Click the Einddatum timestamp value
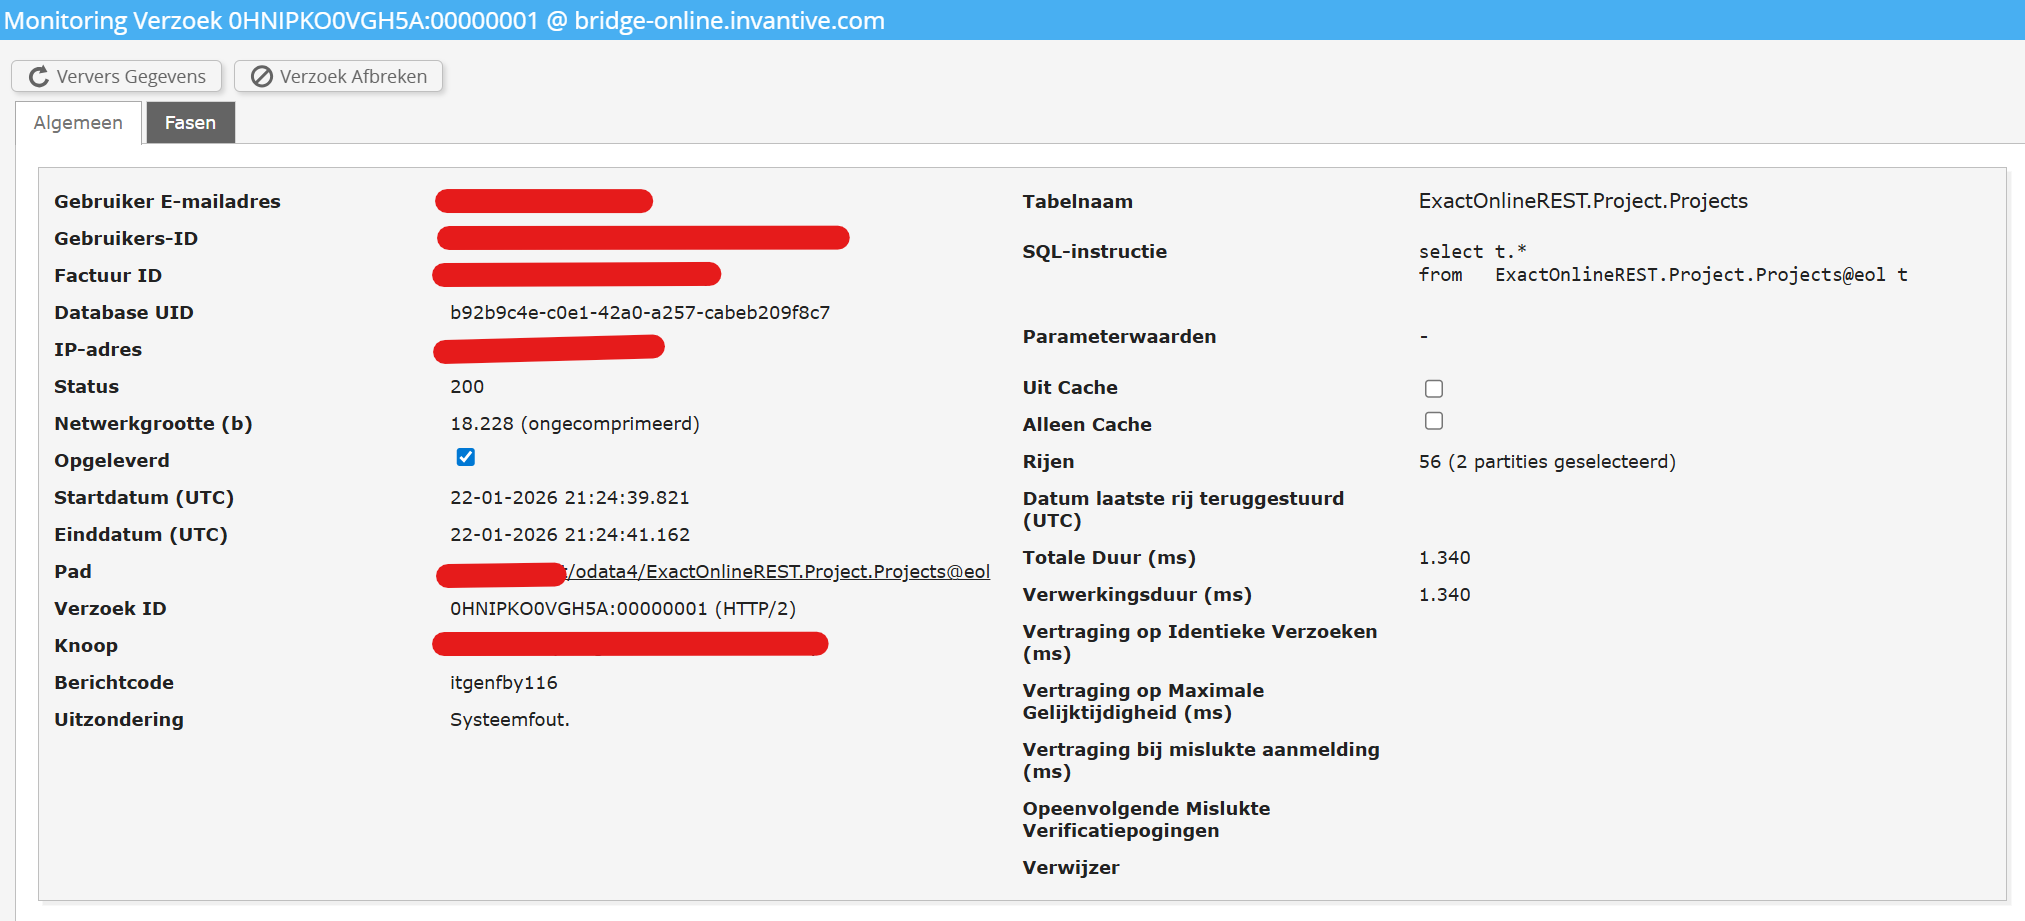This screenshot has width=2025, height=921. (569, 534)
